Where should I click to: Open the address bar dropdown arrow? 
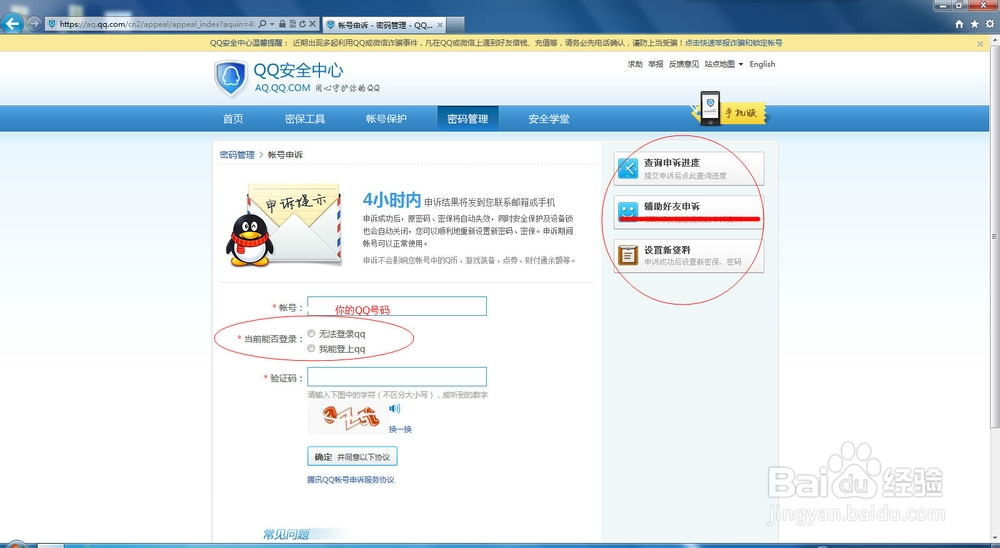point(272,24)
